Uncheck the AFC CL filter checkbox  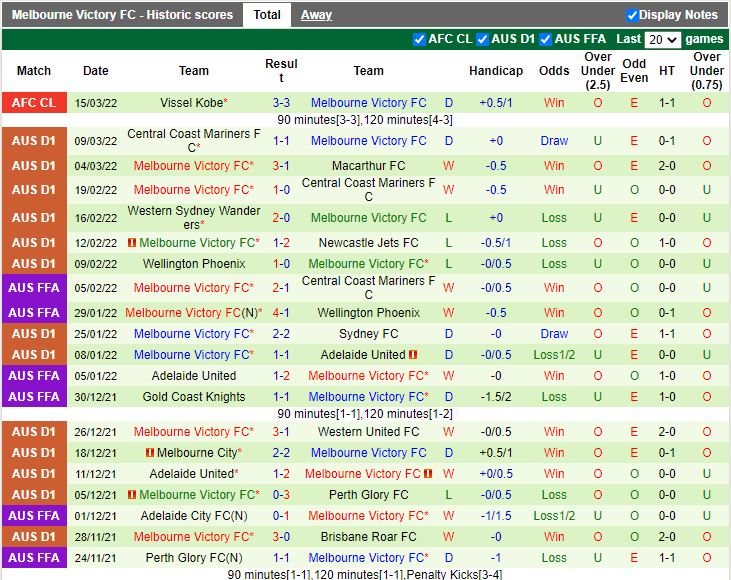click(x=419, y=39)
